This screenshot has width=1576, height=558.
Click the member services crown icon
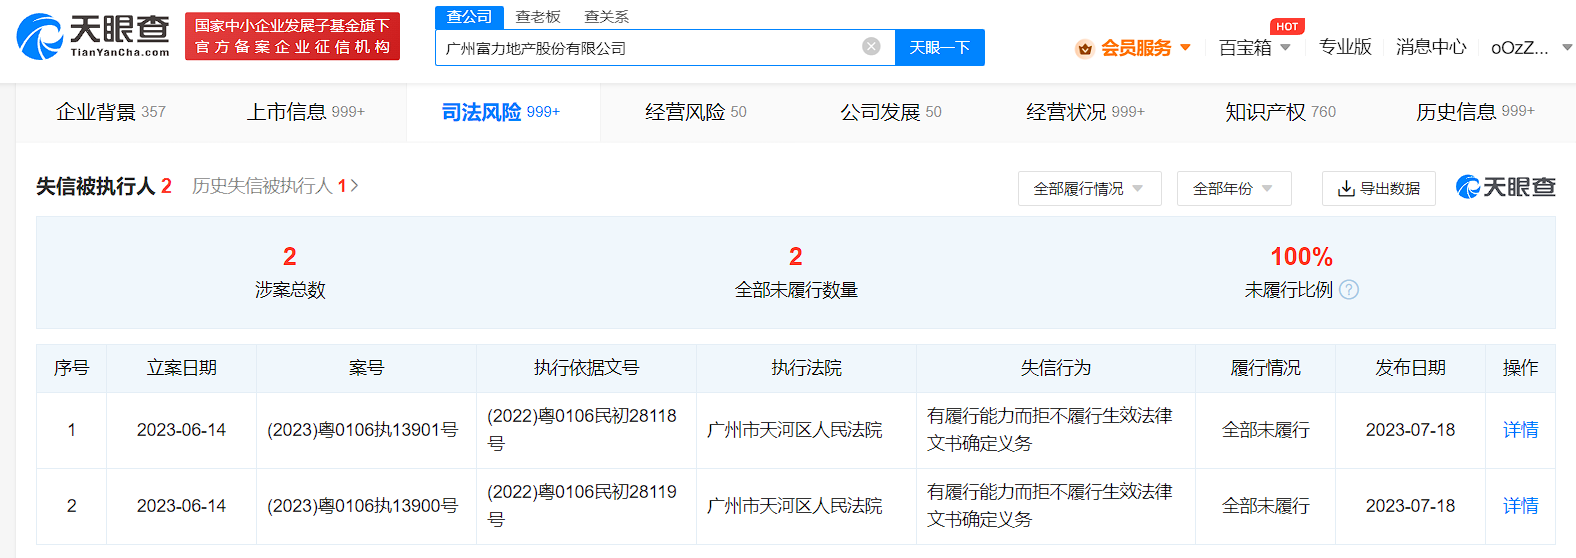[x=1085, y=48]
